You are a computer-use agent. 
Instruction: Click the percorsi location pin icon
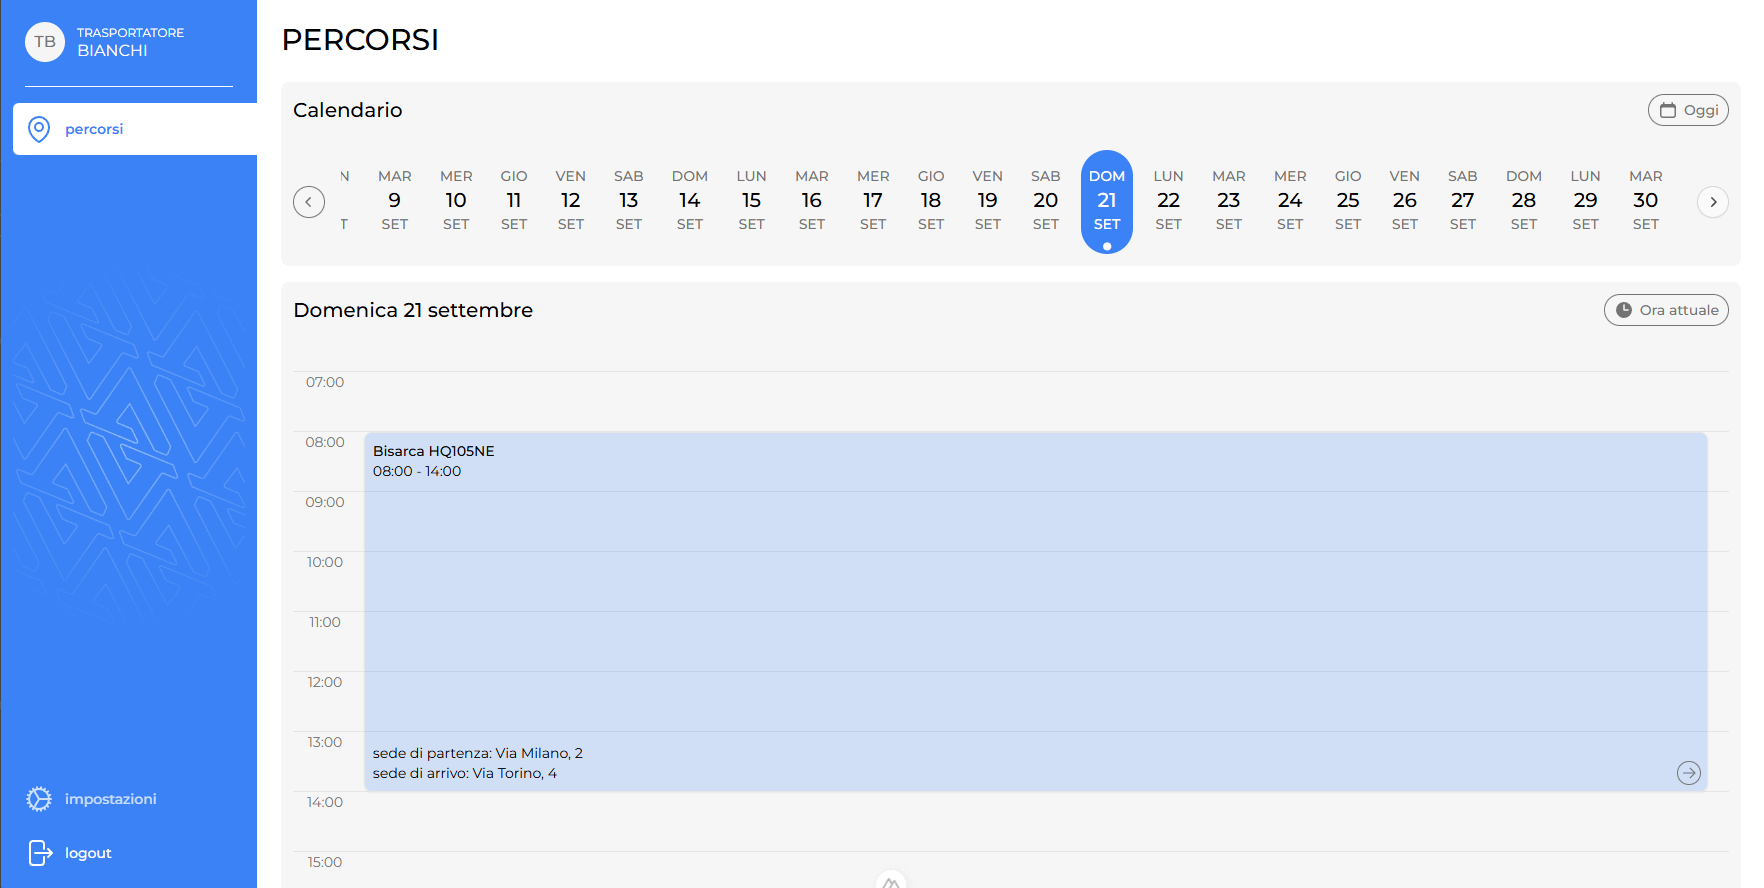click(x=39, y=129)
